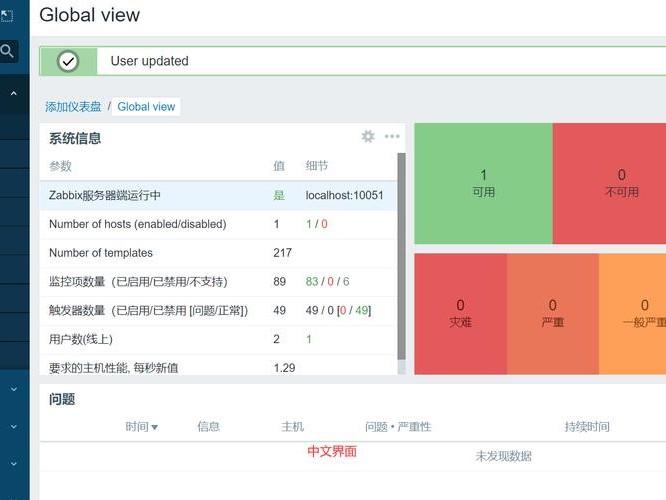The width and height of the screenshot is (666, 500).
Task: Click the 问题 • 严重性 column header
Action: pos(398,427)
